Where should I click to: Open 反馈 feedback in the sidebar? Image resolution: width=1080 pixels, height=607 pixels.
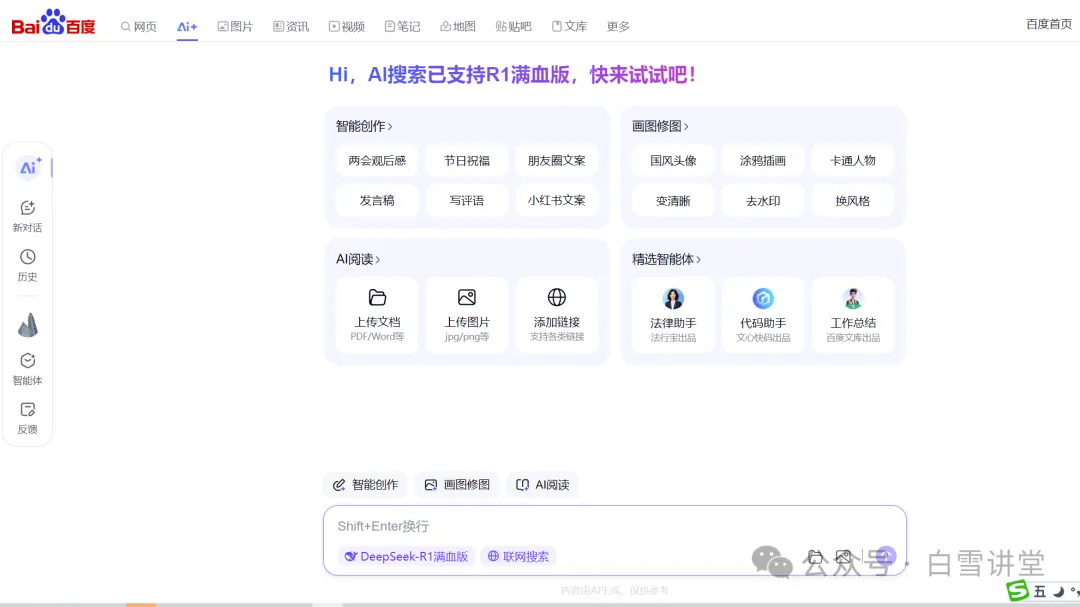28,418
